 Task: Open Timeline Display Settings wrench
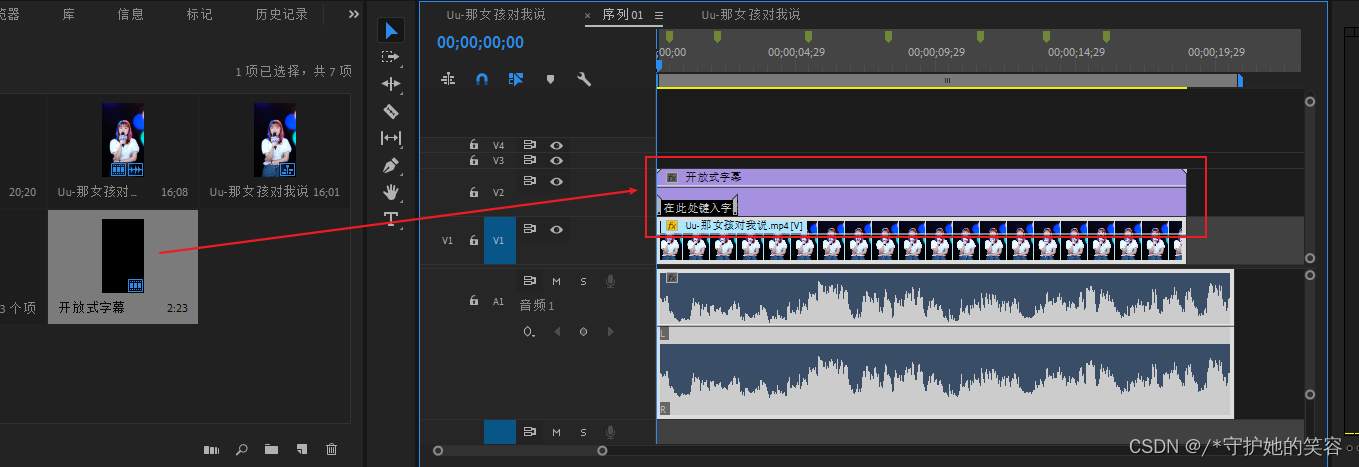point(584,78)
